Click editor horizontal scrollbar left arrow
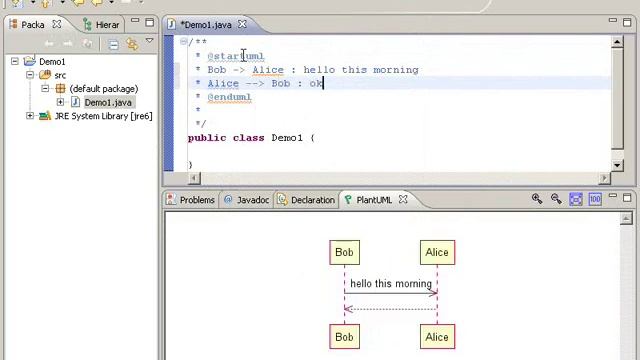 tap(194, 178)
